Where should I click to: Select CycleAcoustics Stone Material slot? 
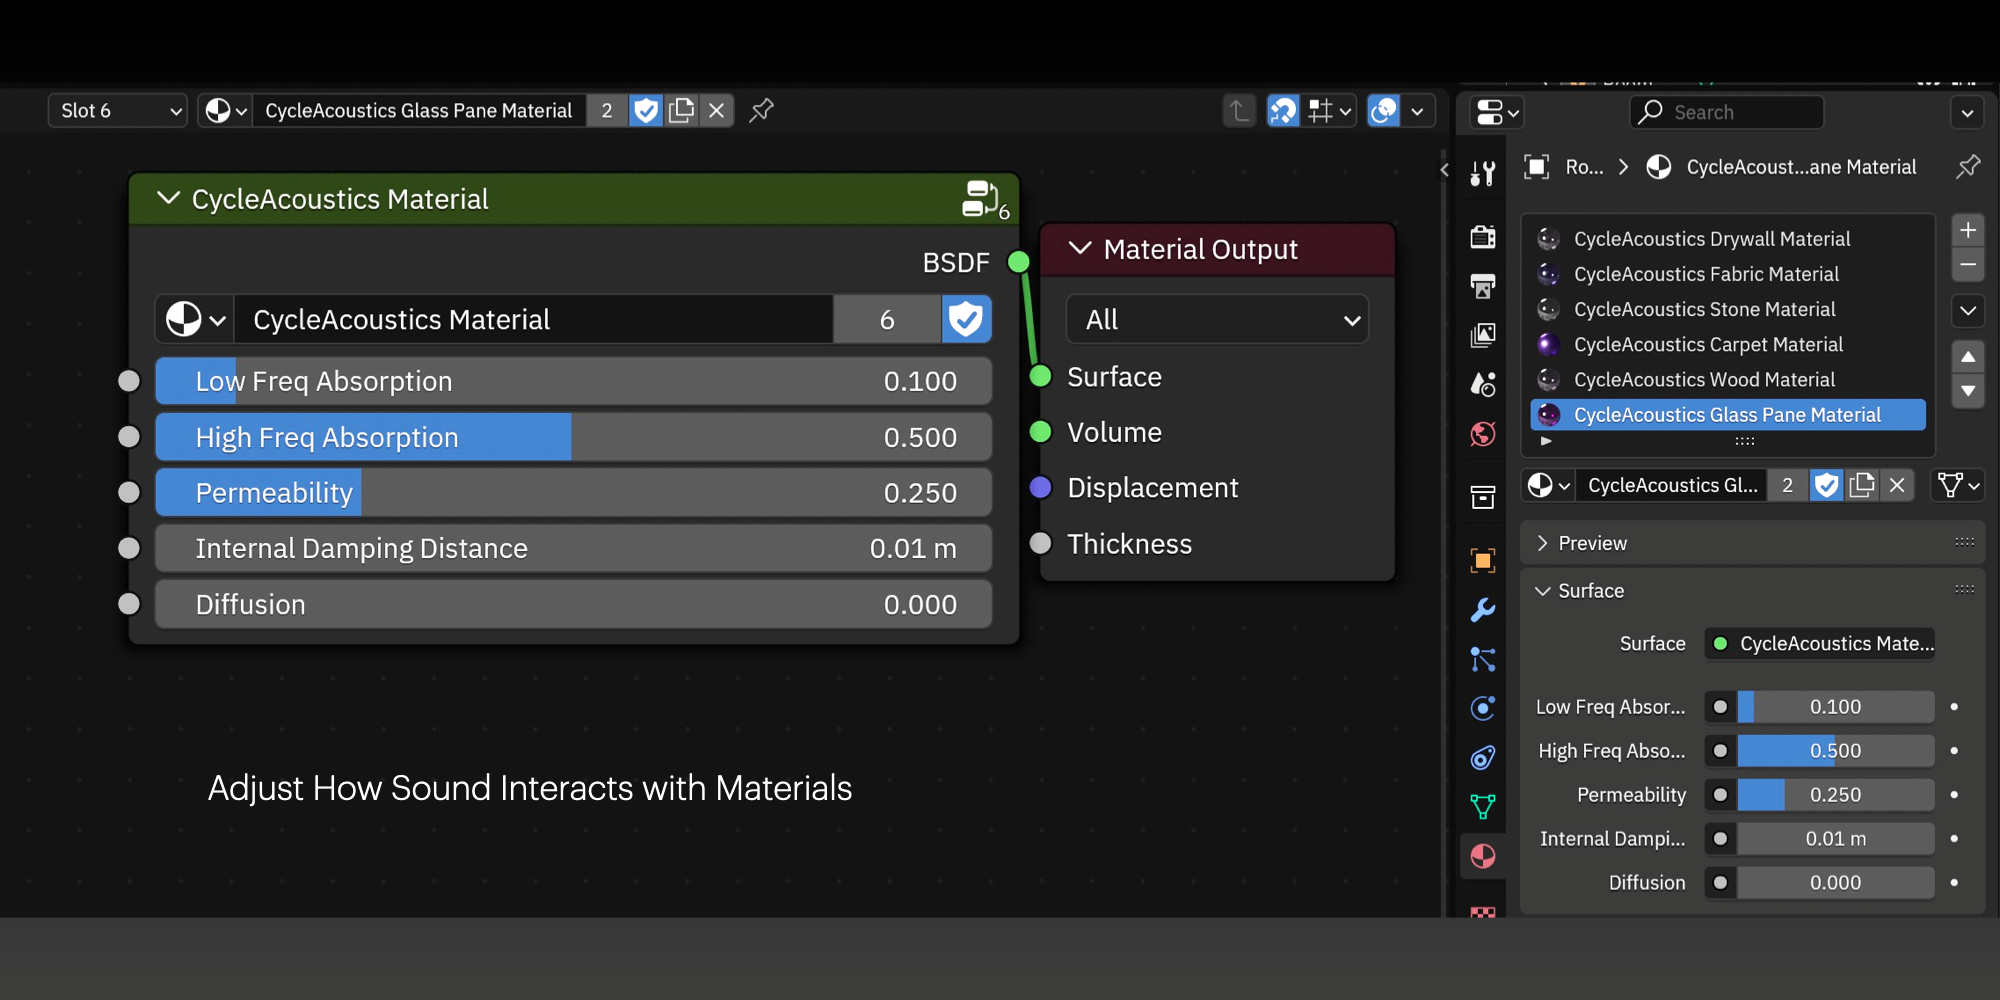coord(1728,309)
